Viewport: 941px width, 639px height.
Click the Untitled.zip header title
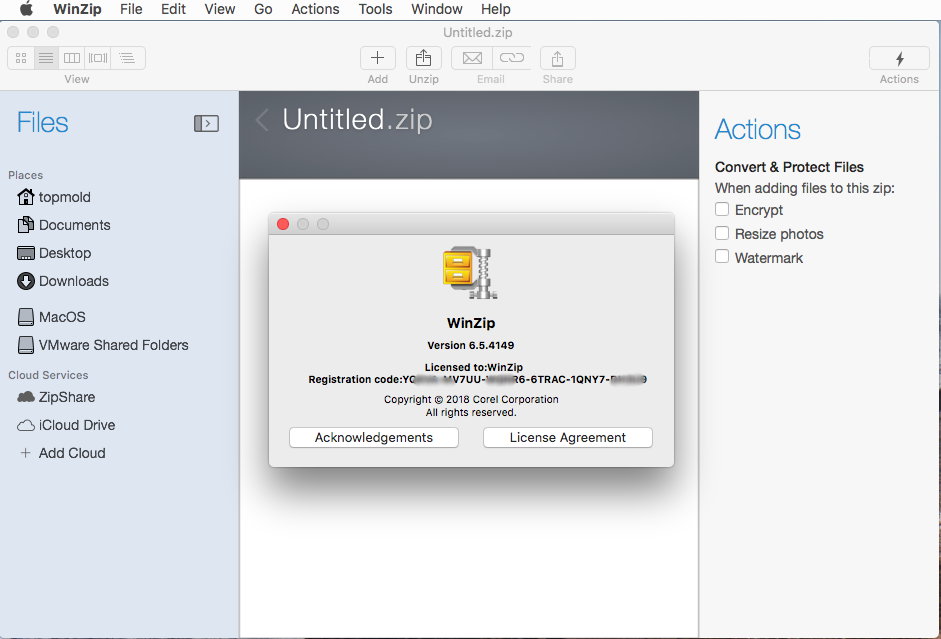357,119
